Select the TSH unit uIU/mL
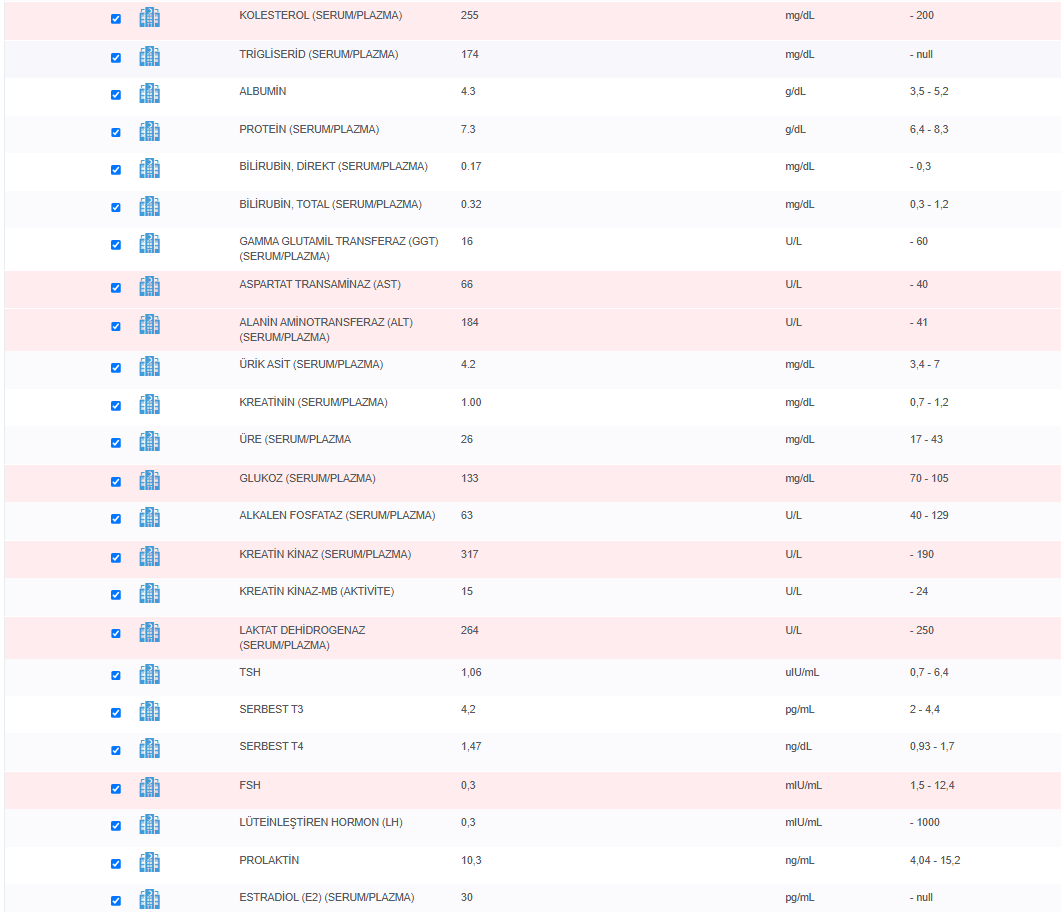The width and height of the screenshot is (1061, 912). [x=802, y=672]
